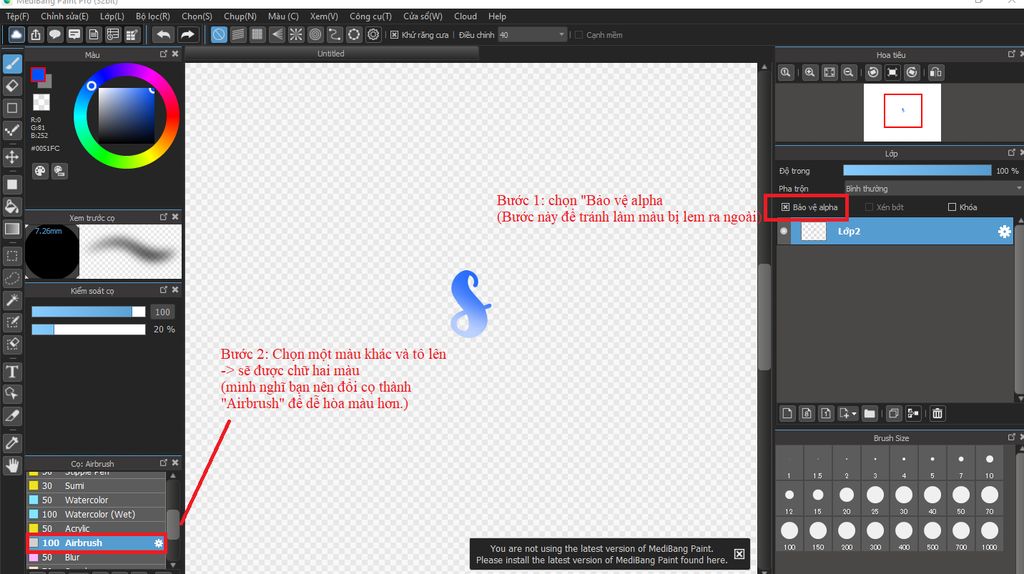
Task: Select the Magic Wand tool
Action: 12,300
